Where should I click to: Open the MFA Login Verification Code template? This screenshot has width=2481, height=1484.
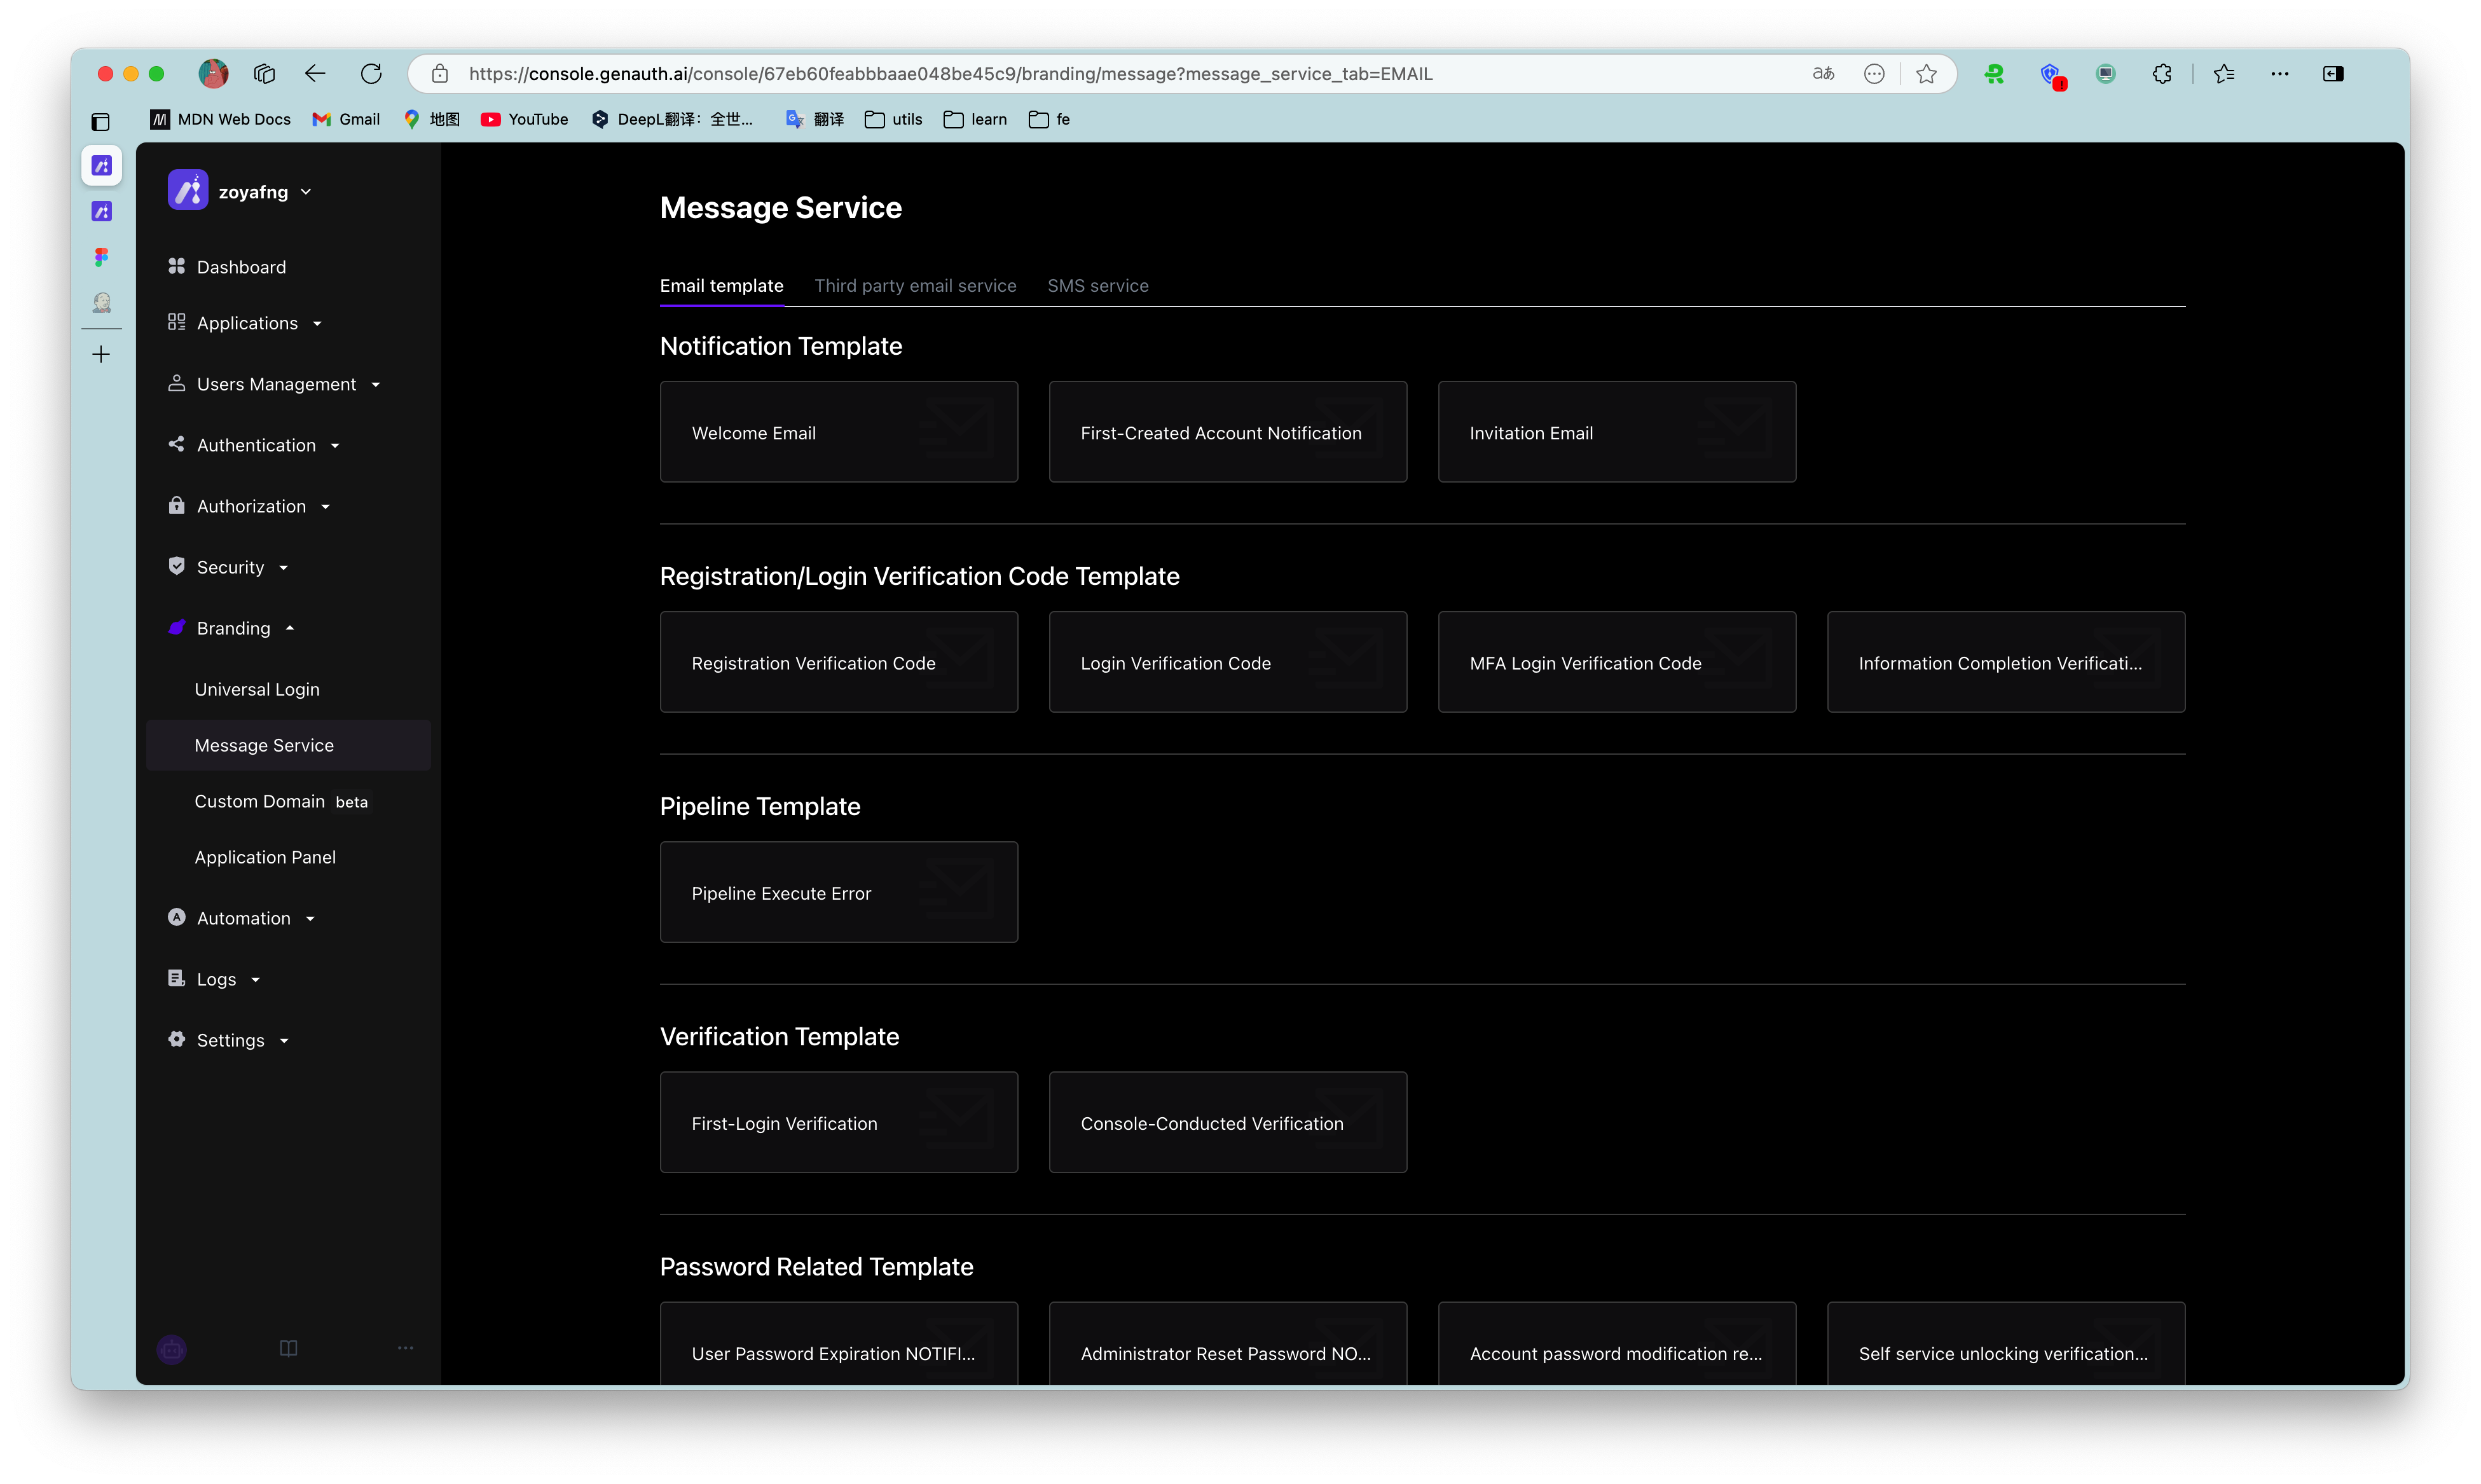[x=1616, y=663]
